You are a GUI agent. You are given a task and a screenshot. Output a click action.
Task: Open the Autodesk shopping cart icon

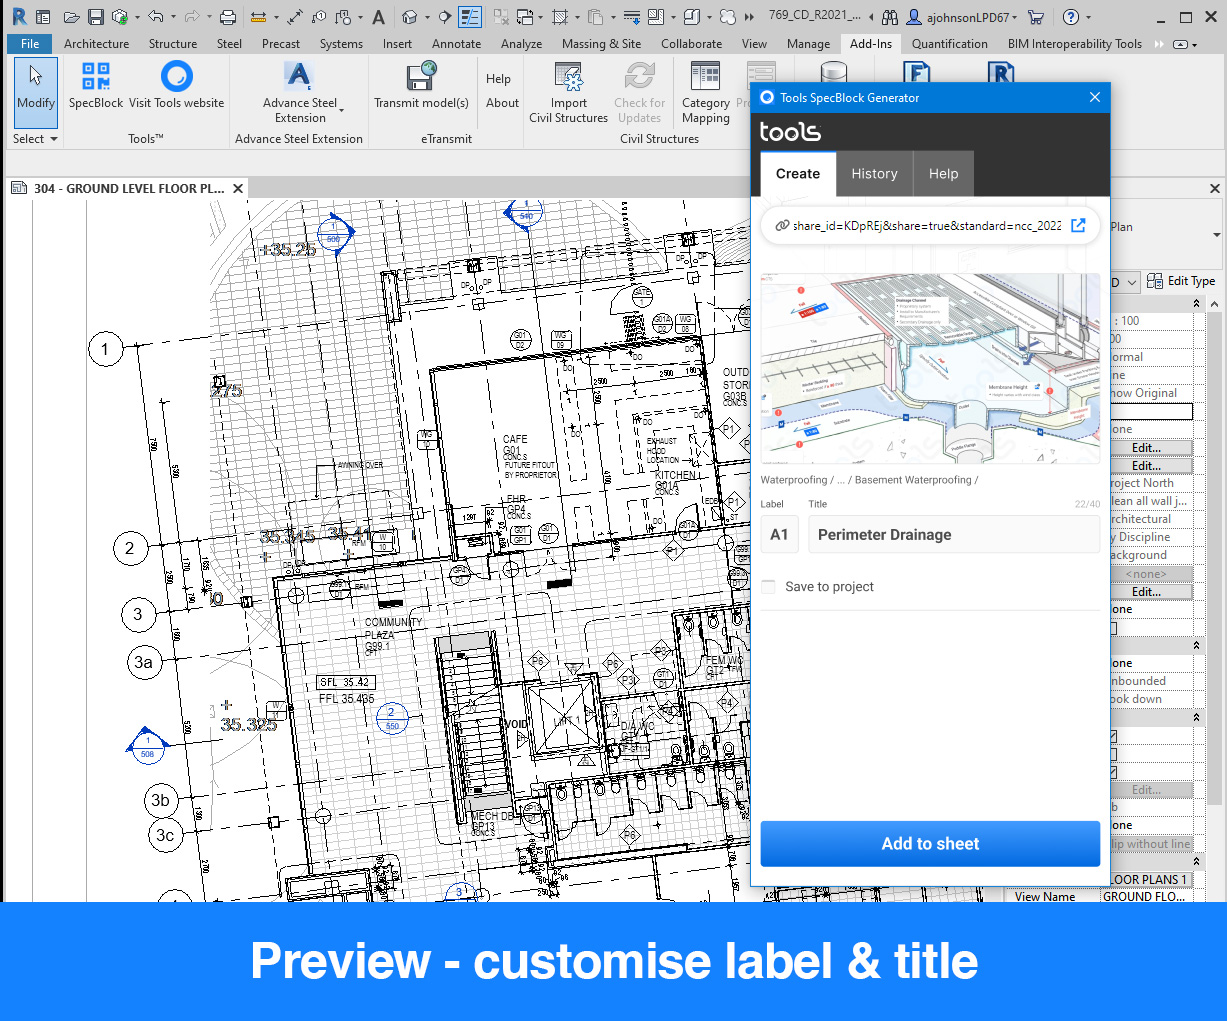[x=1036, y=17]
